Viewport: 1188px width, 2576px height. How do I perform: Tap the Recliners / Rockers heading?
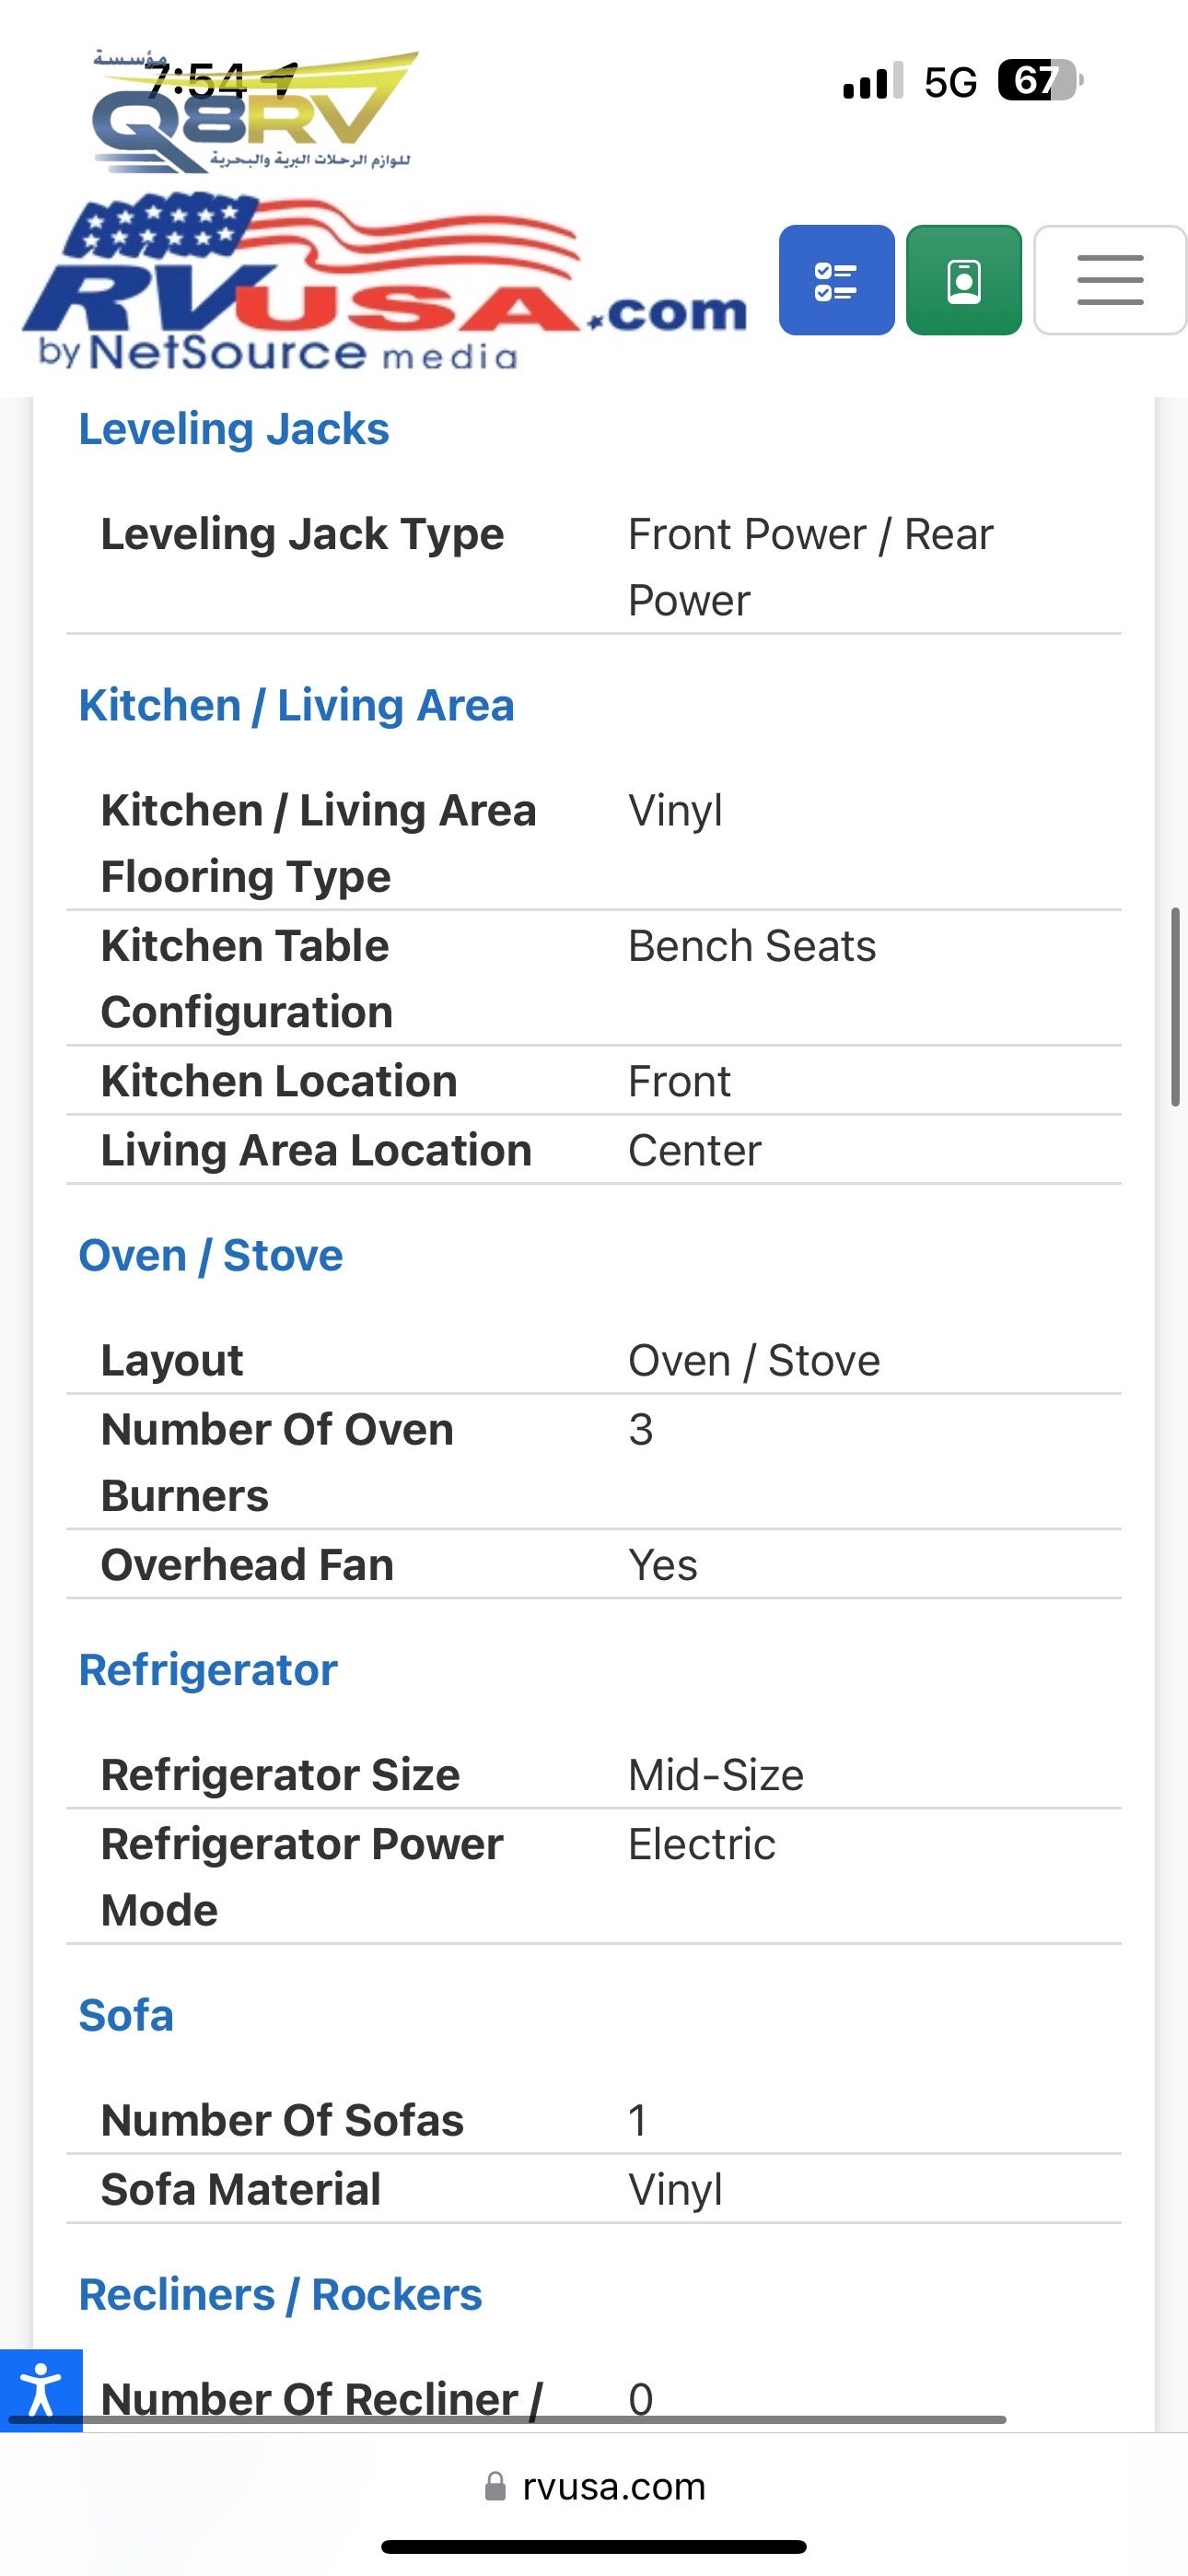tap(280, 2294)
